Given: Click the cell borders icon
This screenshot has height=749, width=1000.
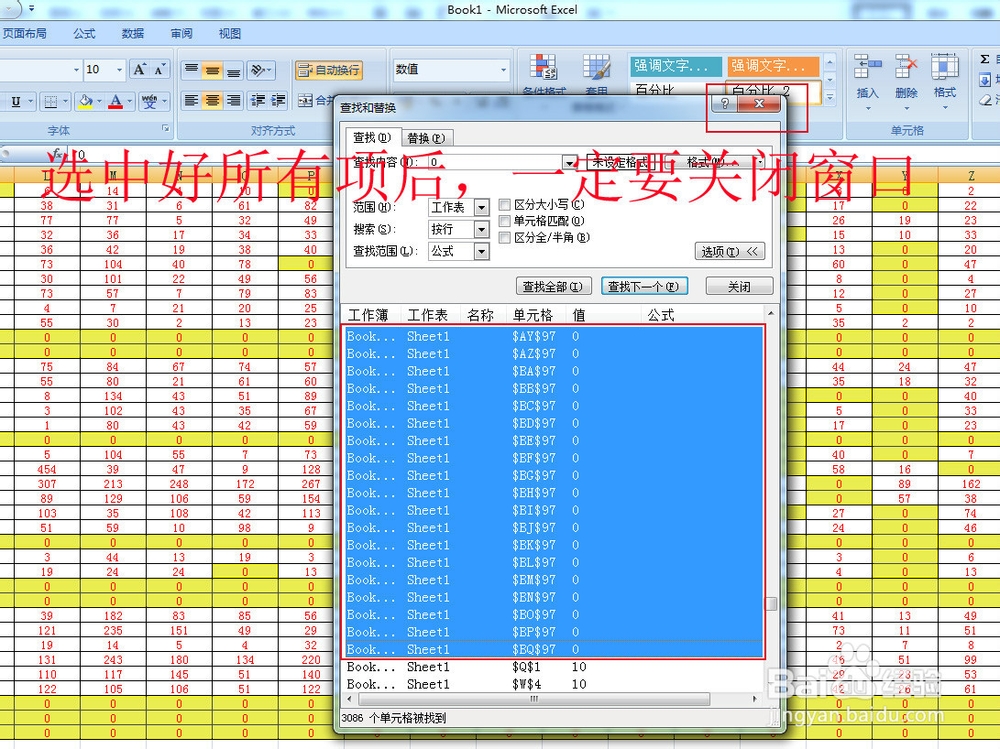Looking at the screenshot, I should click(x=51, y=101).
